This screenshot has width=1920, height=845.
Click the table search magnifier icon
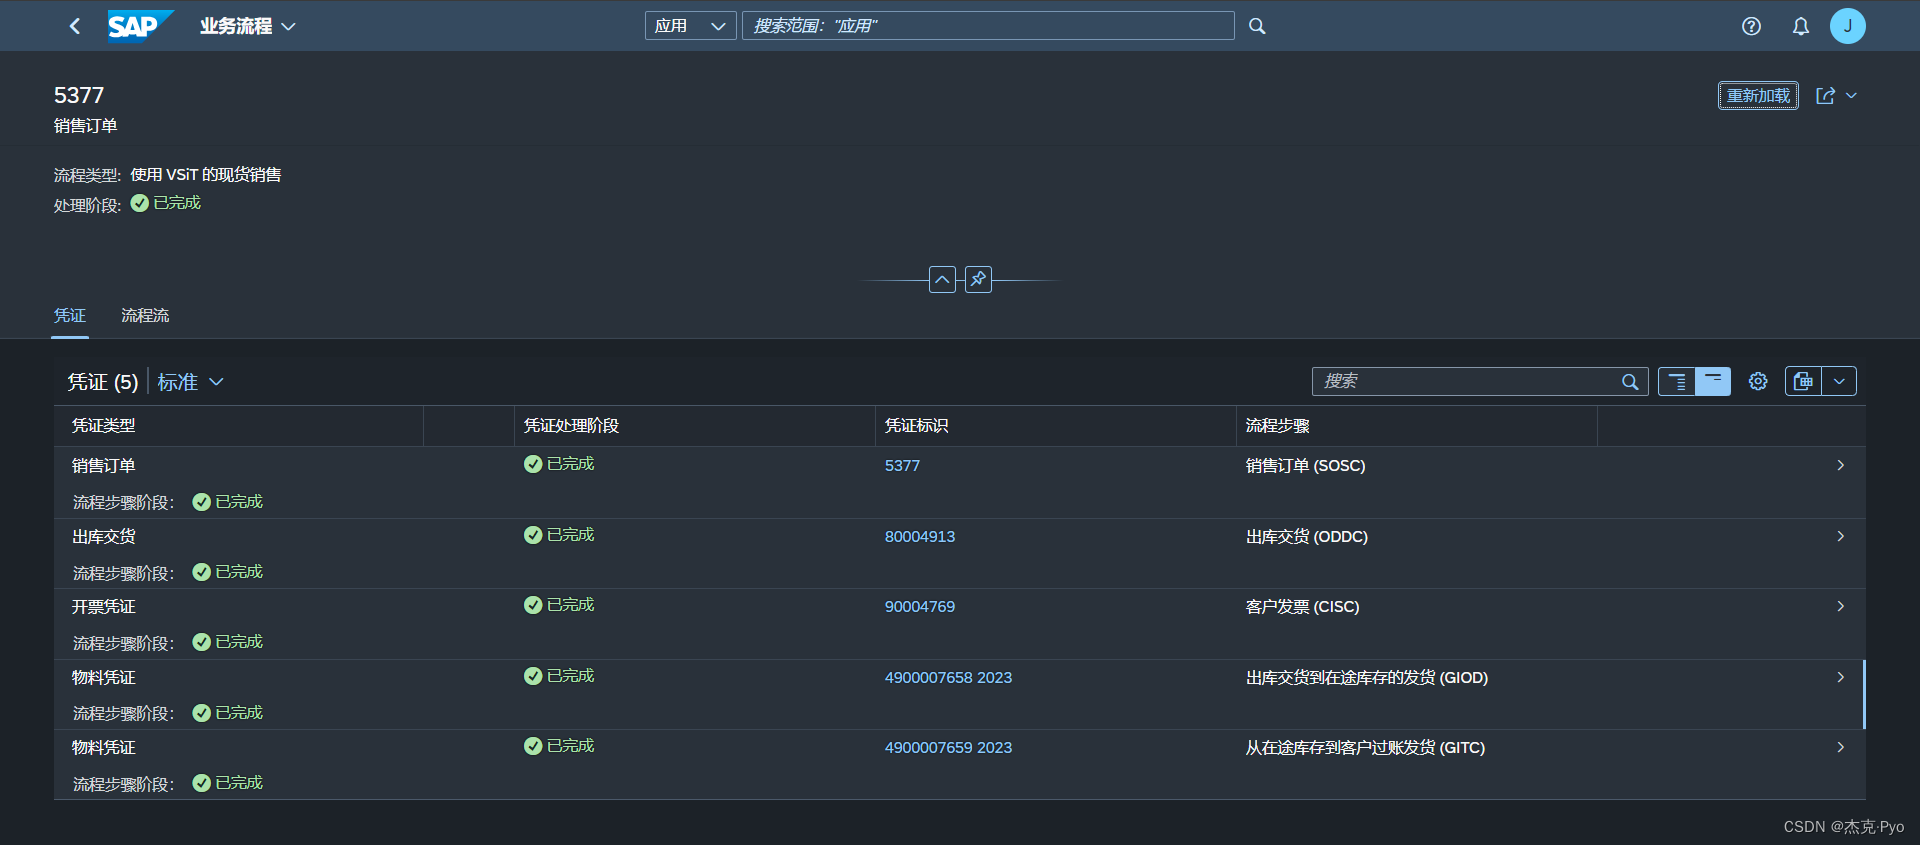tap(1630, 381)
